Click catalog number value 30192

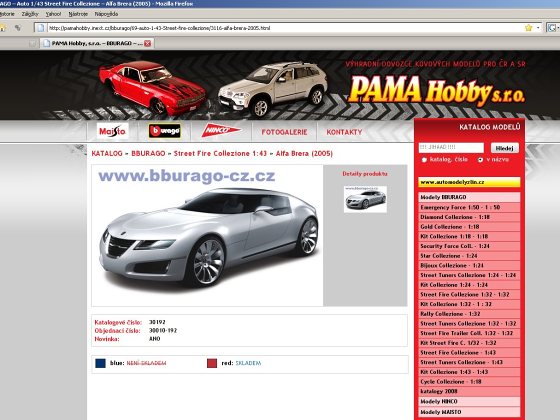157,322
